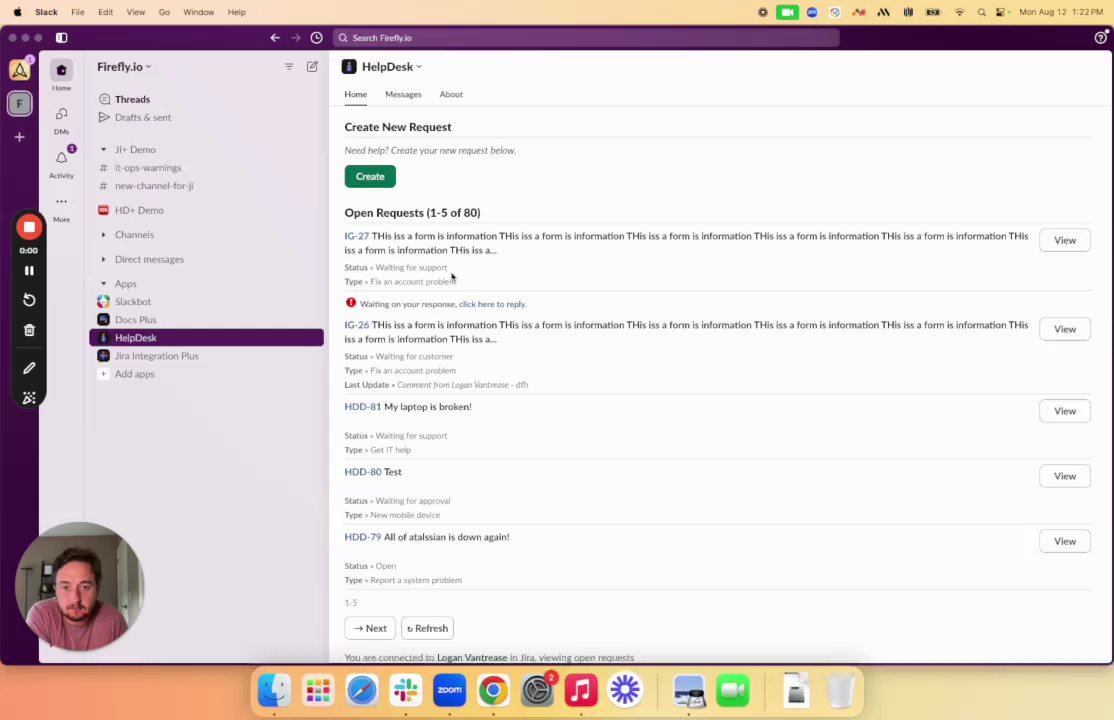
Task: Go forward in Slack history
Action: pyautogui.click(x=296, y=38)
